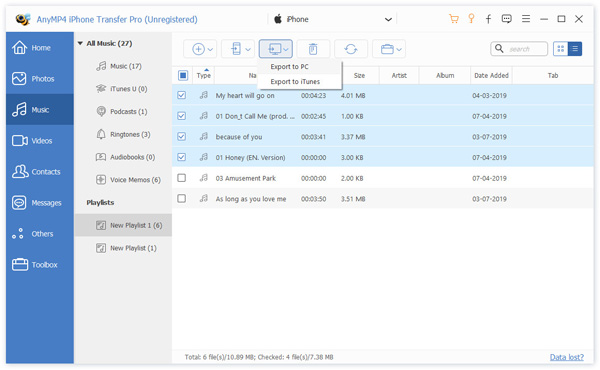Open the Facebook share icon
This screenshot has height=370, width=600.
click(489, 19)
